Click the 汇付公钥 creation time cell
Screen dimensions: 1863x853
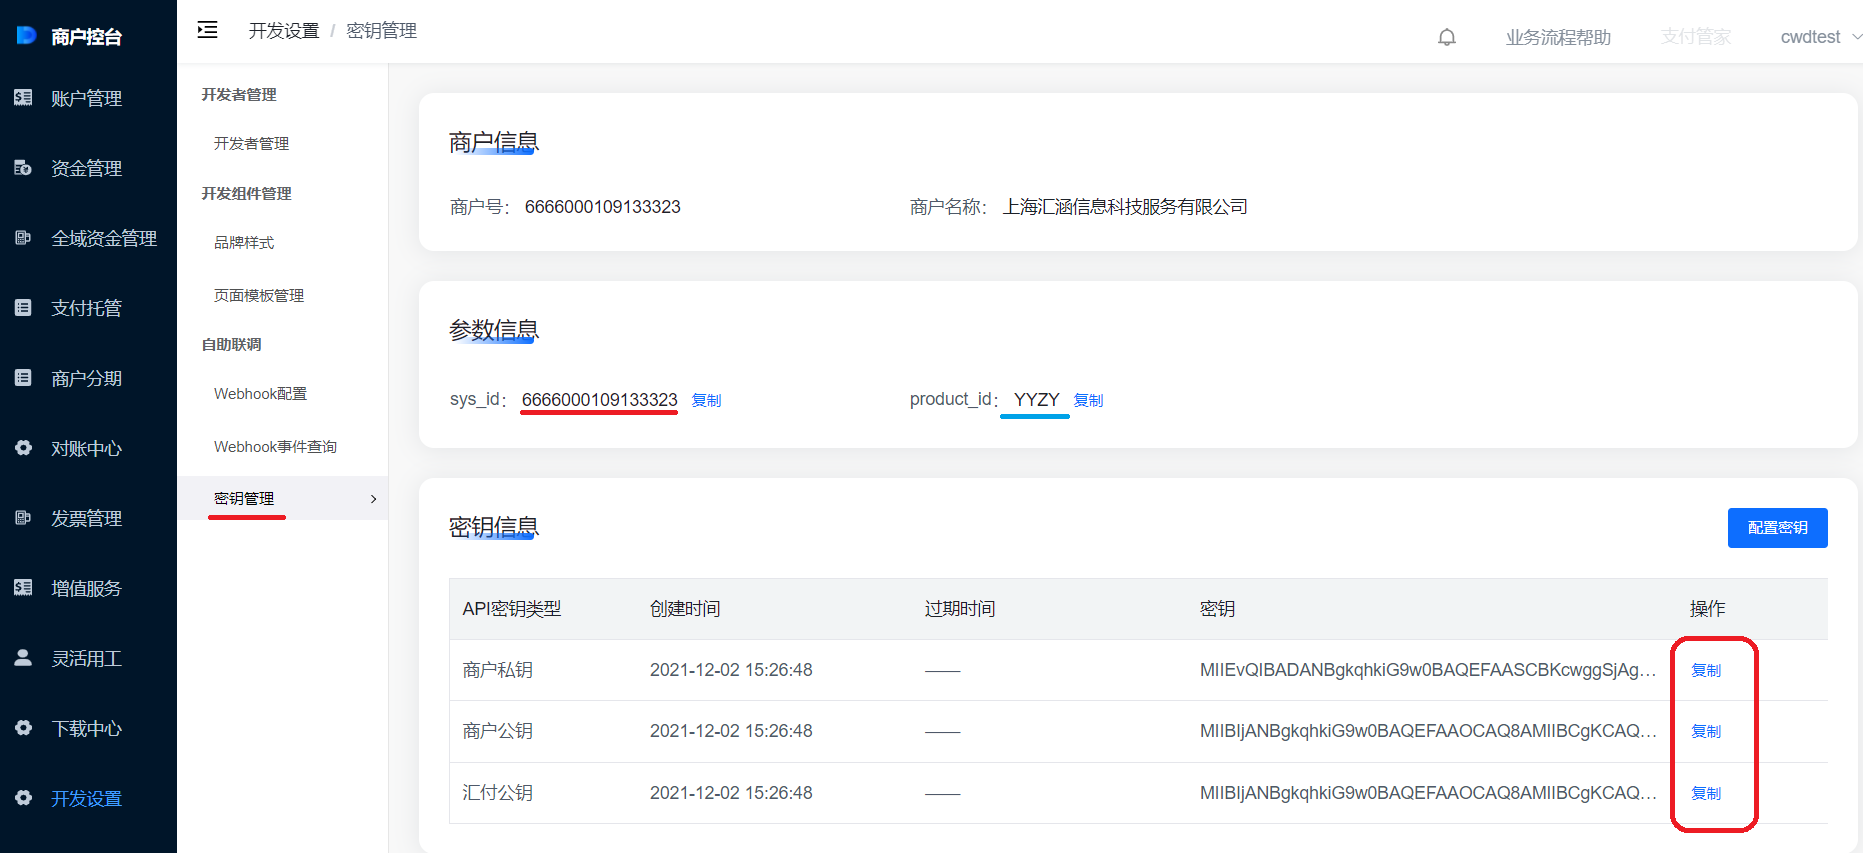coord(731,793)
